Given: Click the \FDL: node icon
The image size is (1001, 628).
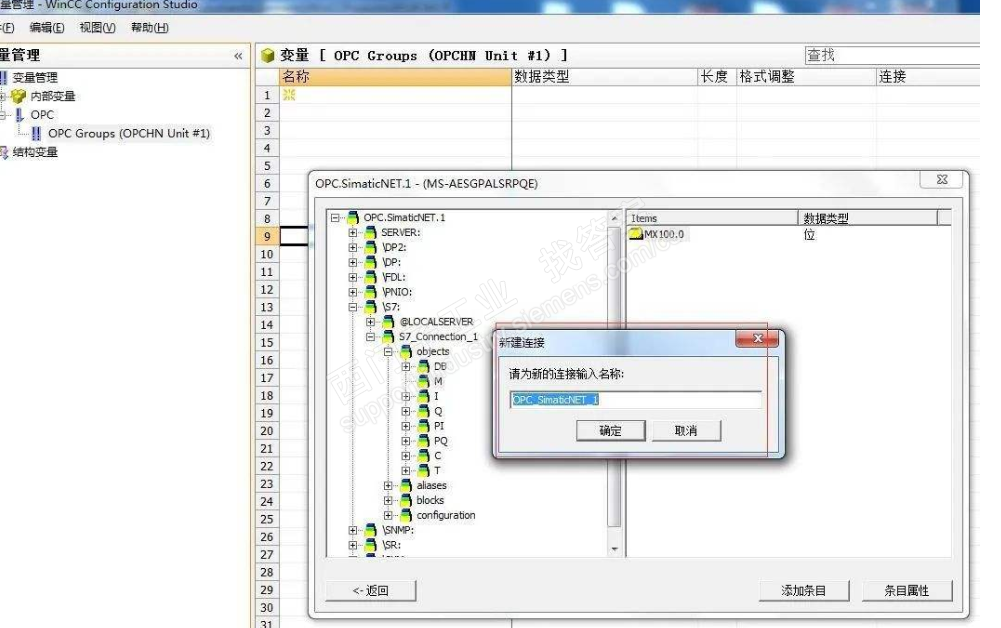Looking at the screenshot, I should tap(371, 277).
